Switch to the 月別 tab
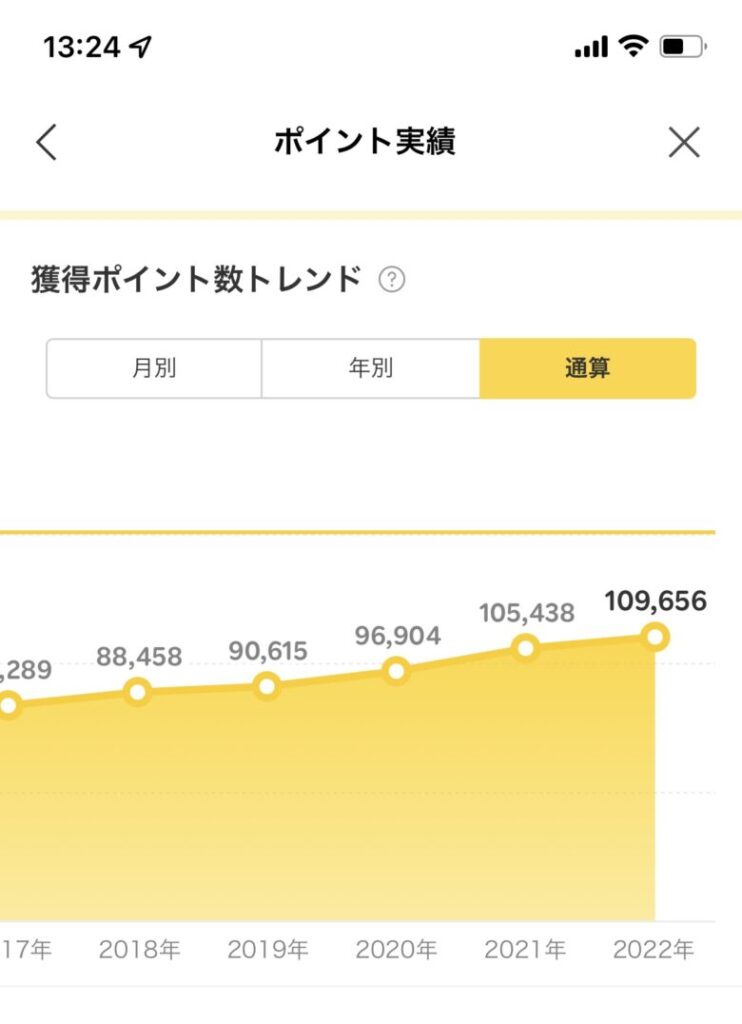Image resolution: width=742 pixels, height=1024 pixels. pyautogui.click(x=154, y=368)
